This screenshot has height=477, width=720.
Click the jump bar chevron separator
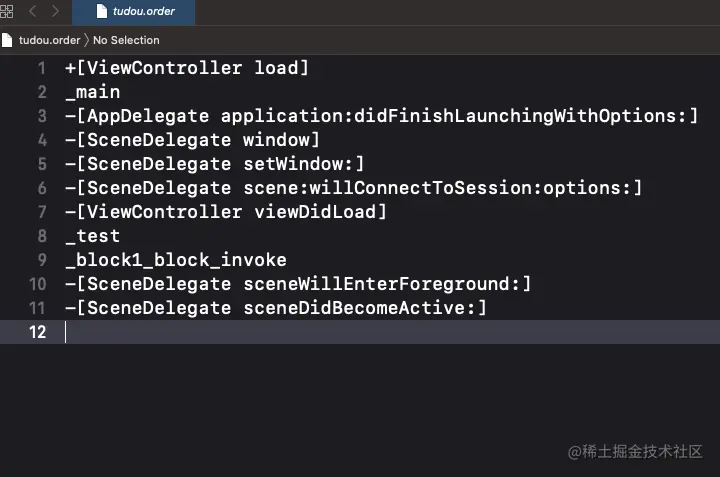pos(86,40)
